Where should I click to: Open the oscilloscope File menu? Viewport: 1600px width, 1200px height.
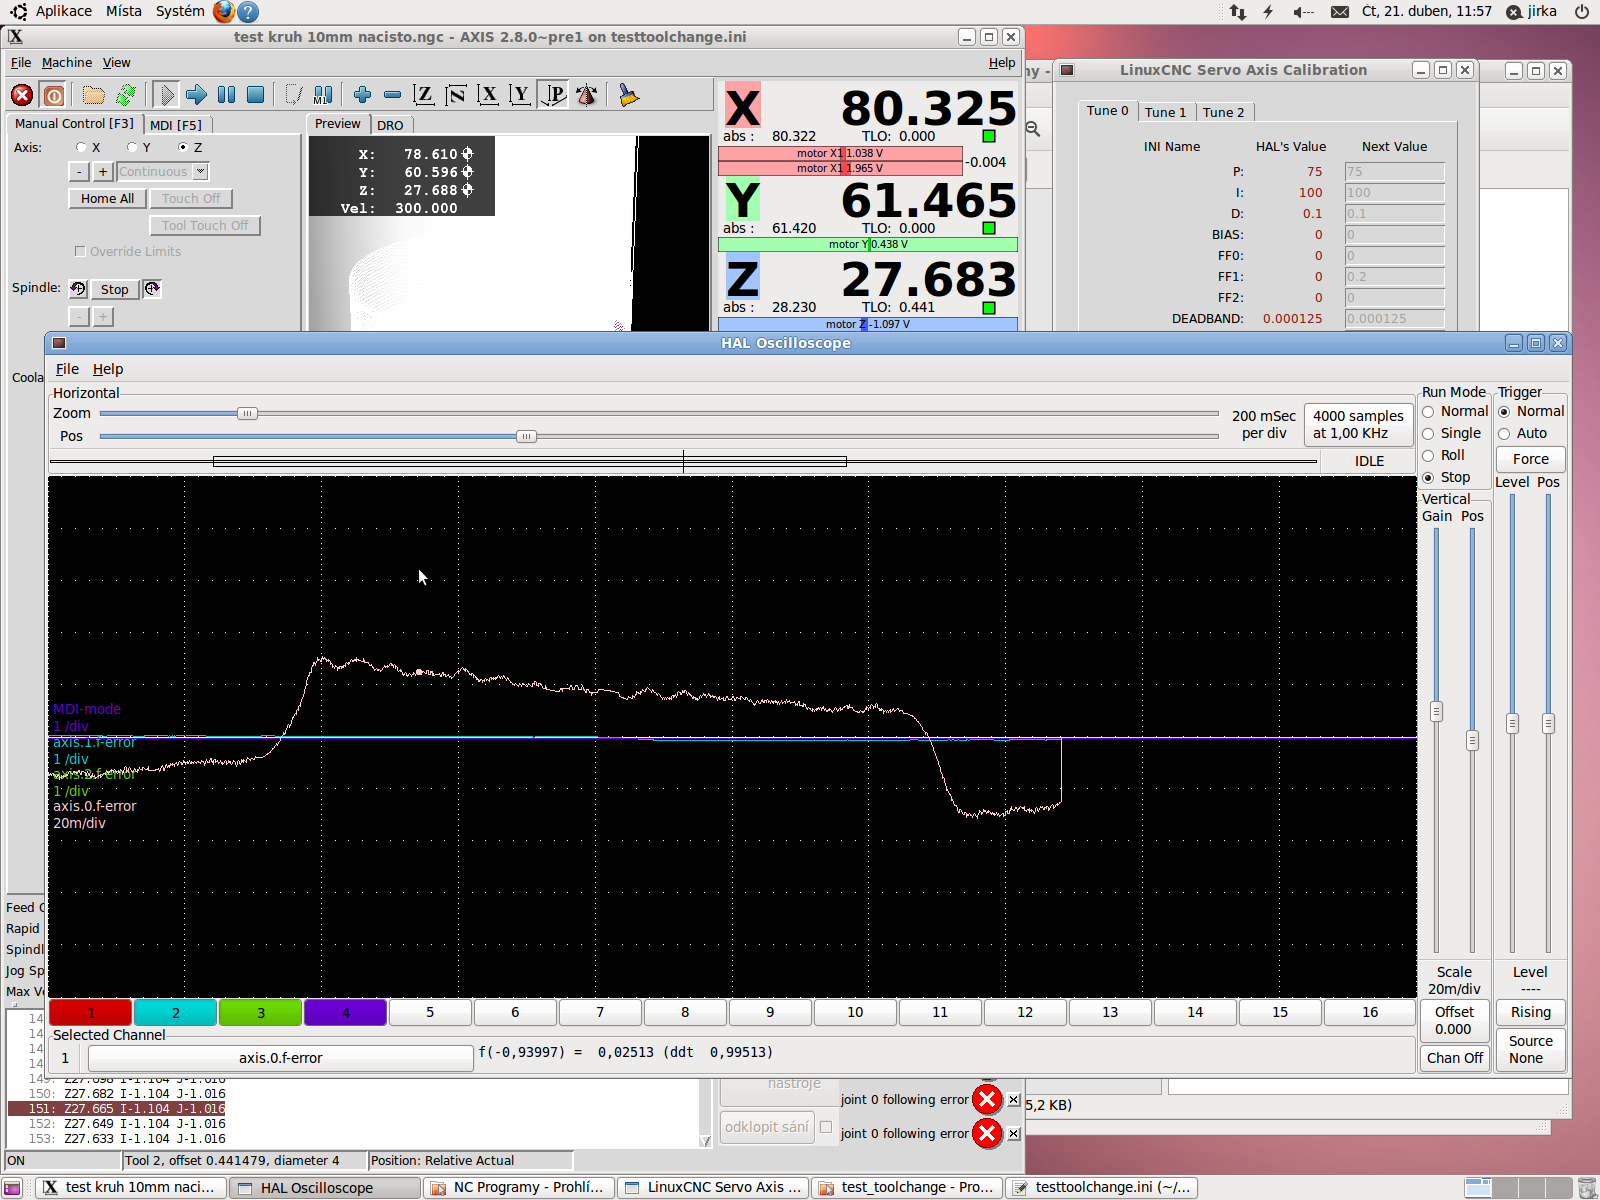pos(67,369)
